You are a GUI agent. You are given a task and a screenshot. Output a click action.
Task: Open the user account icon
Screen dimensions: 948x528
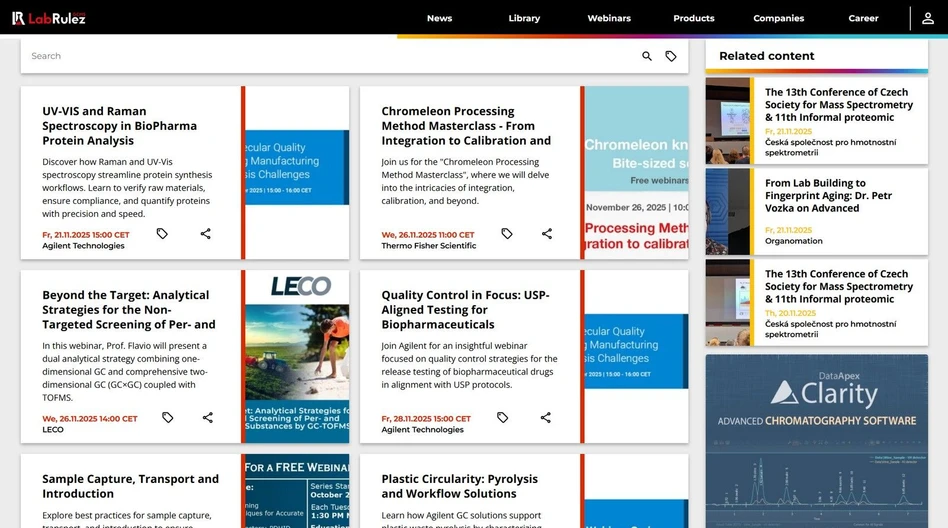tap(927, 18)
